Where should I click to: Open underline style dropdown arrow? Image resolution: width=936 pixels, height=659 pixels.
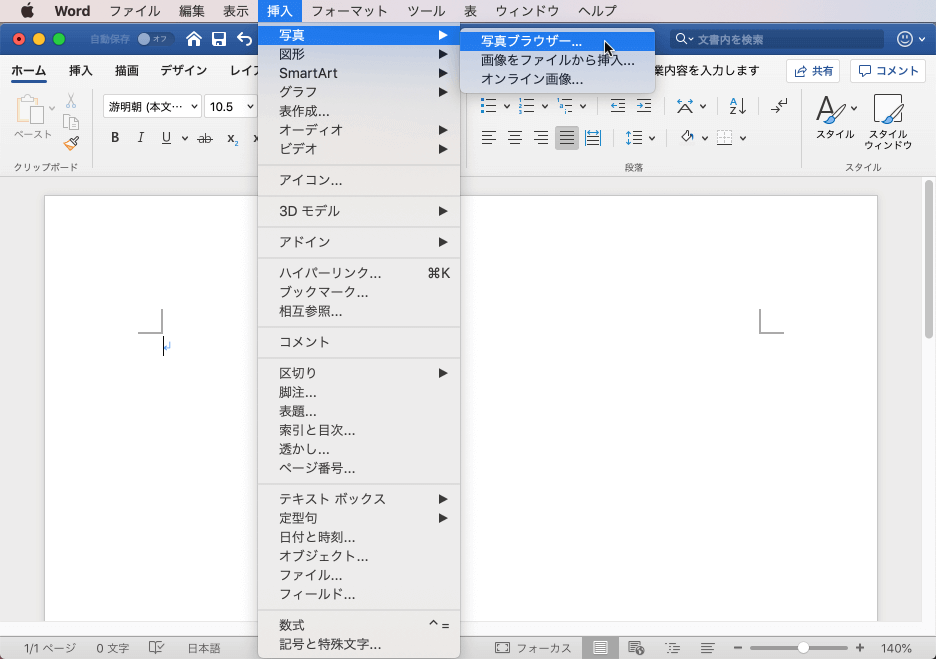click(x=185, y=138)
